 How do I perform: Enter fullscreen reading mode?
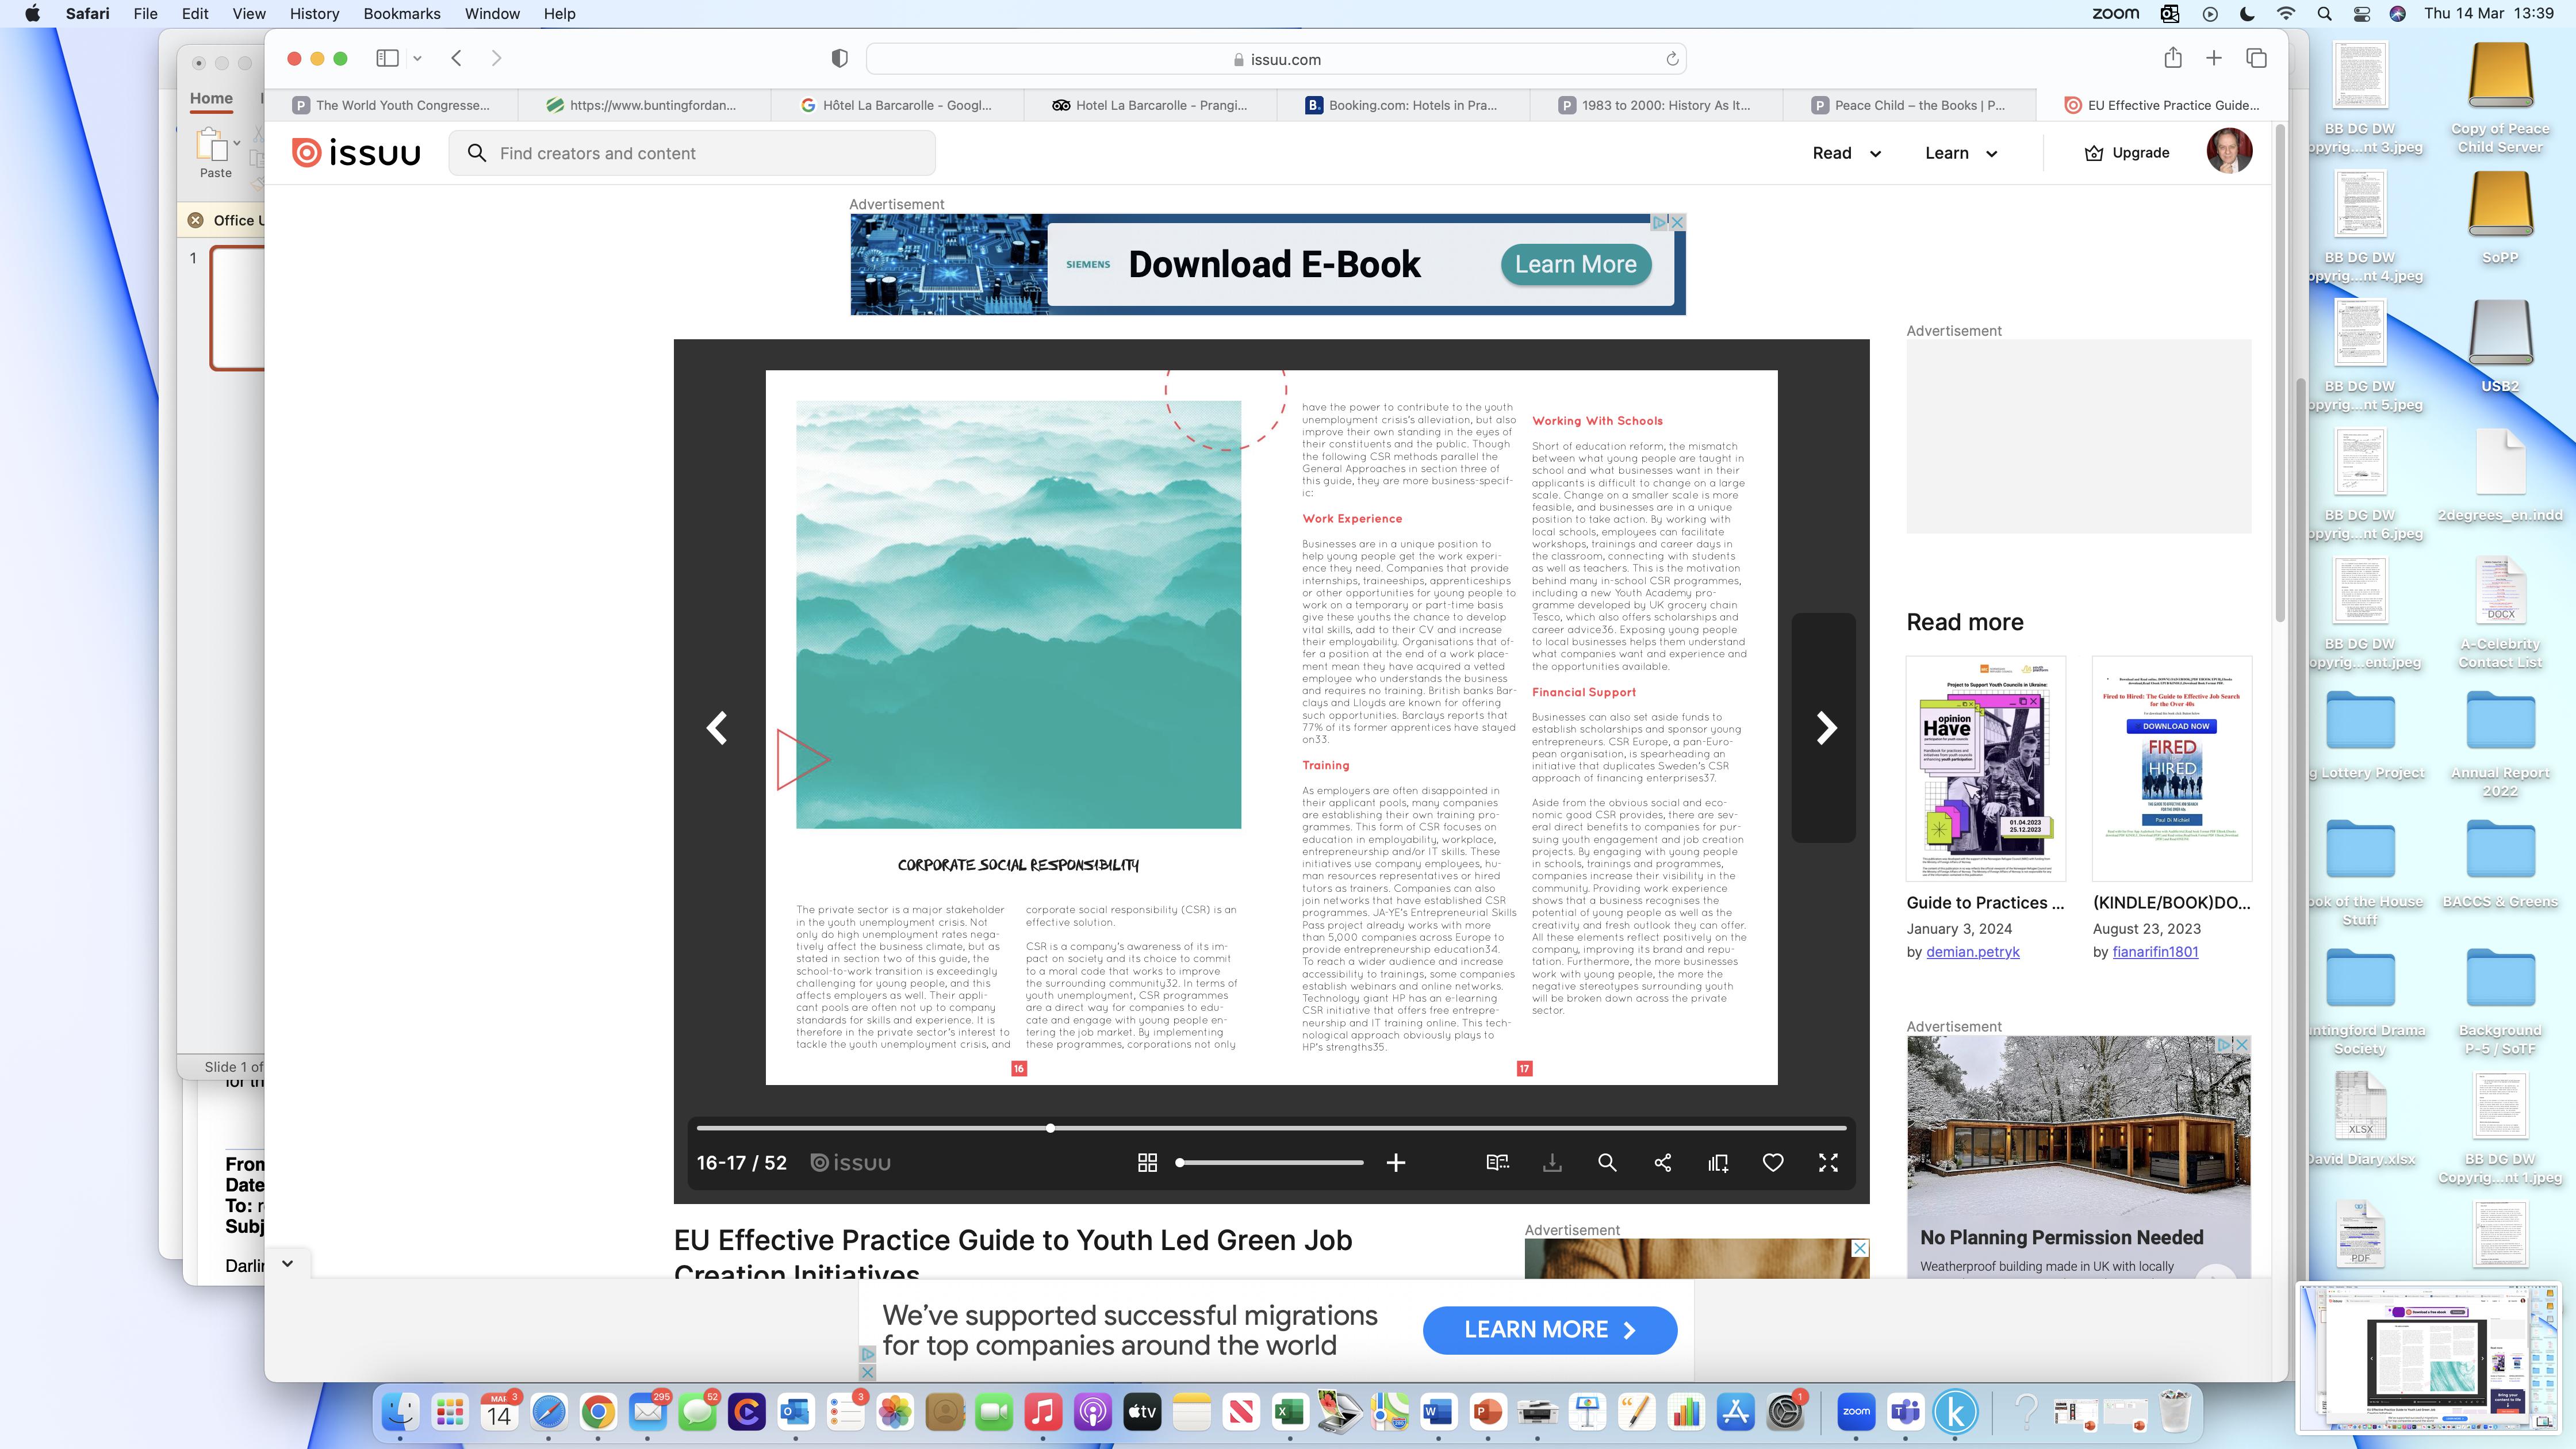[1828, 1163]
